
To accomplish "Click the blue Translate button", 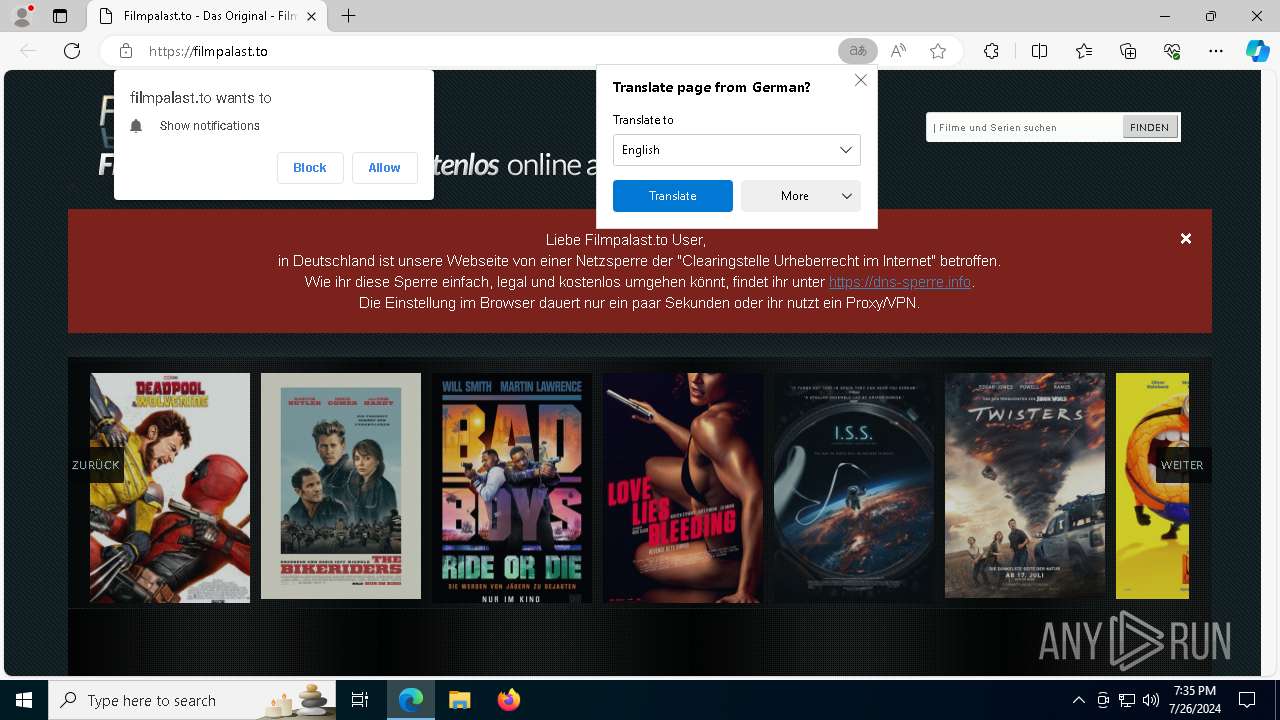I will [673, 196].
